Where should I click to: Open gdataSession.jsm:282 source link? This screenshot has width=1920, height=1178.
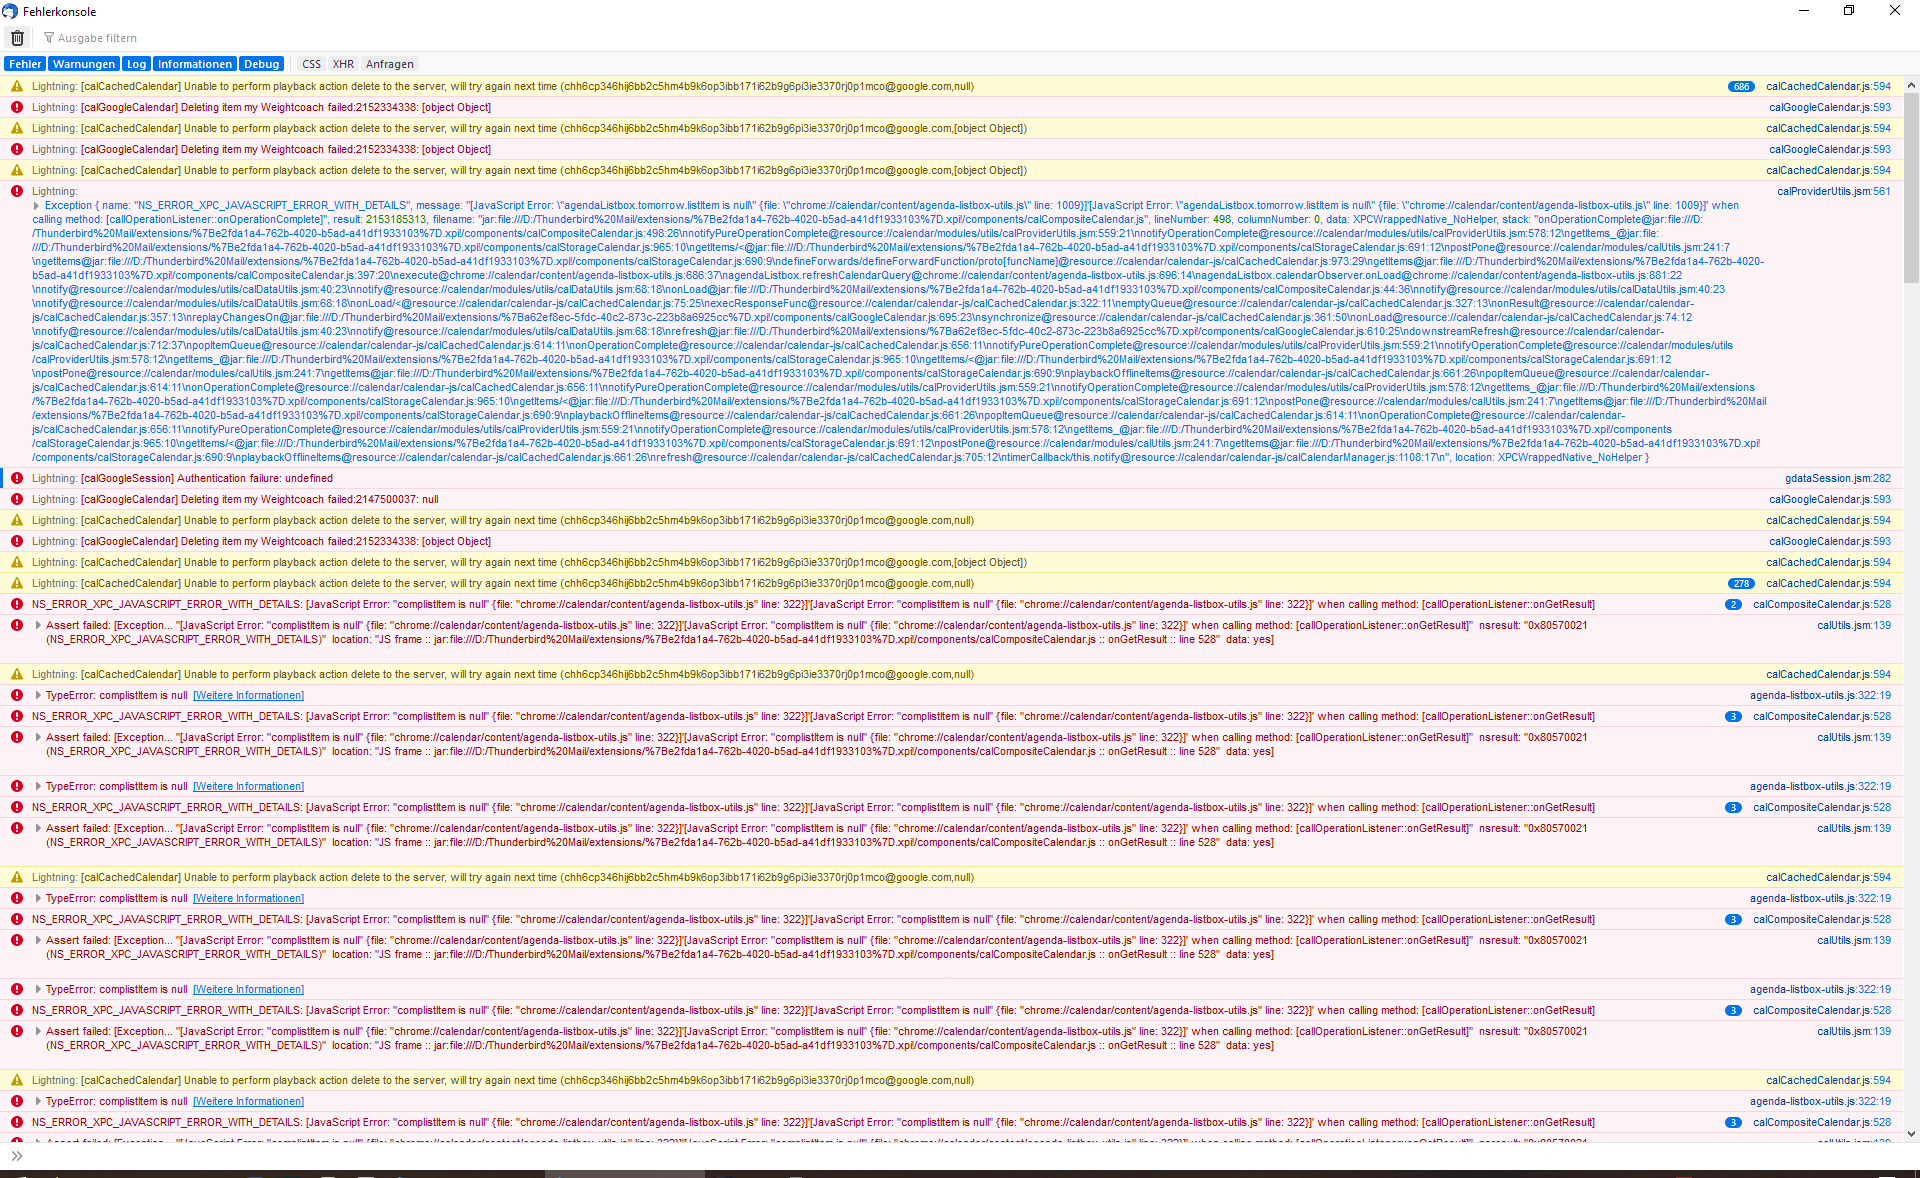[1837, 479]
